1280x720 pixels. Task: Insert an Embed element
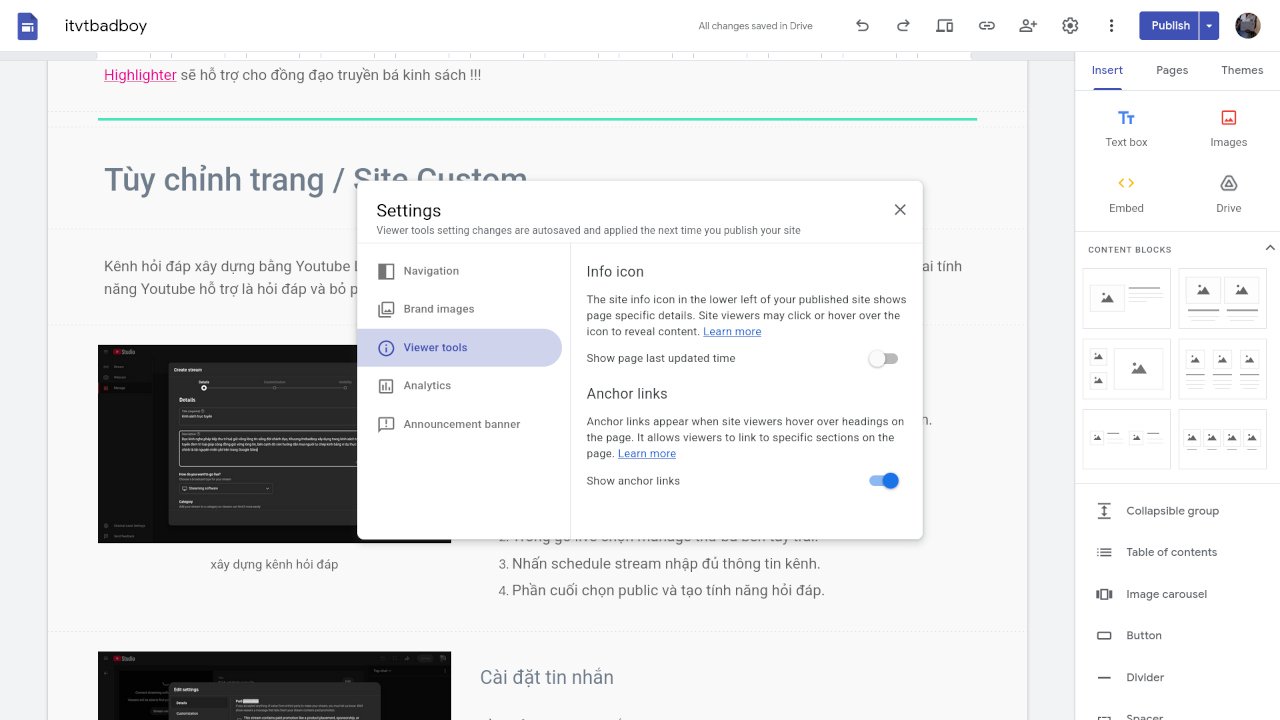click(x=1126, y=193)
